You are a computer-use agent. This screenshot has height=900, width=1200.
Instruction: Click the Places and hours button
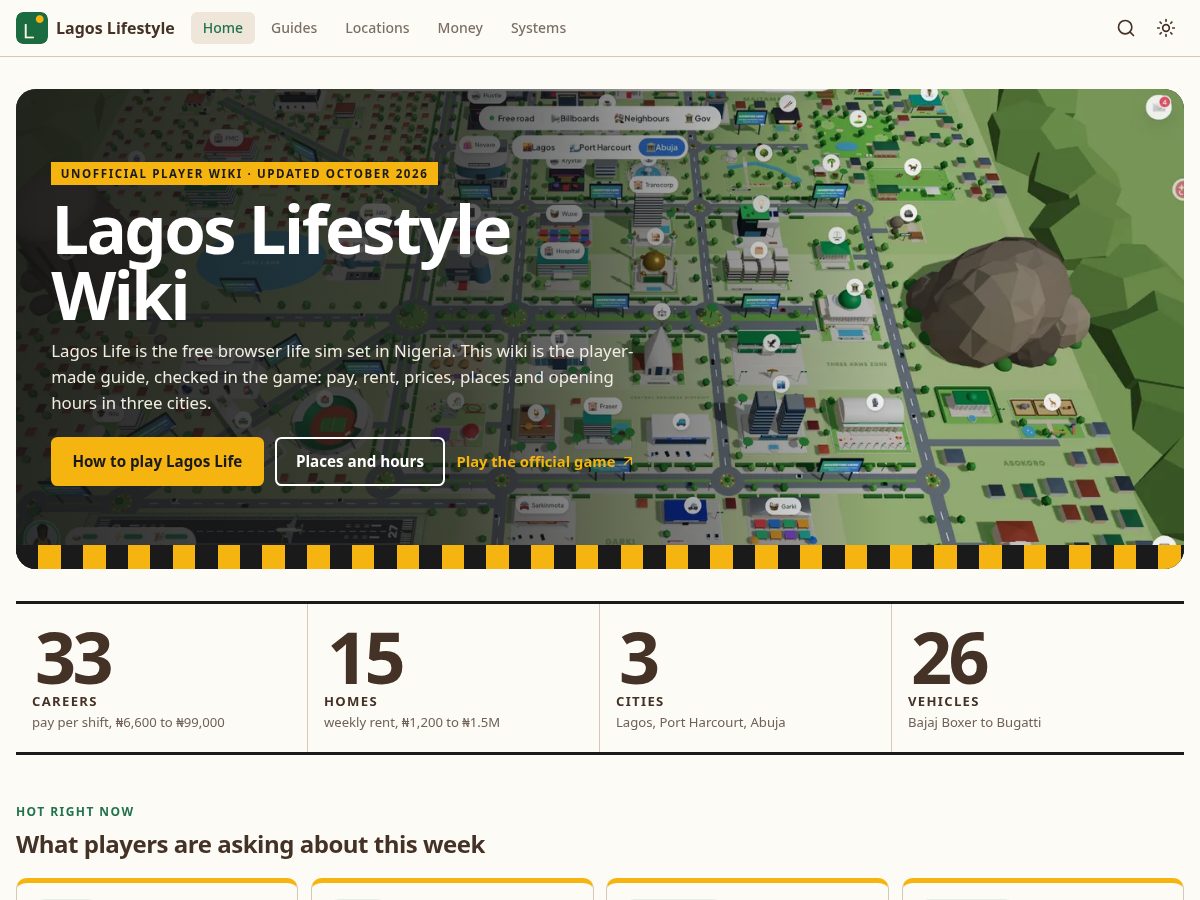tap(360, 461)
